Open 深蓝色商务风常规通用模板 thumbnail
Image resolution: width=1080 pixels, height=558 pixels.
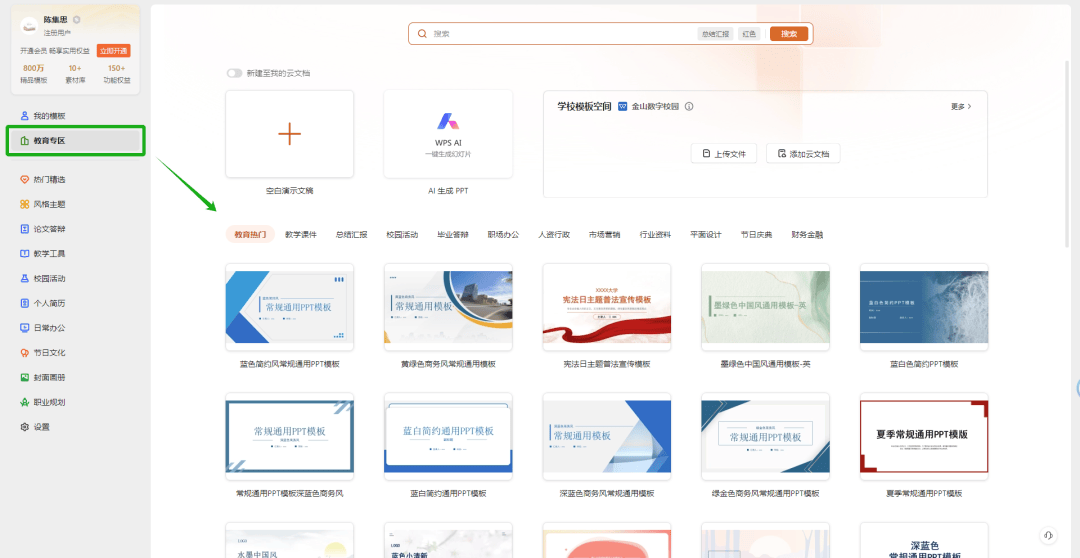(607, 437)
